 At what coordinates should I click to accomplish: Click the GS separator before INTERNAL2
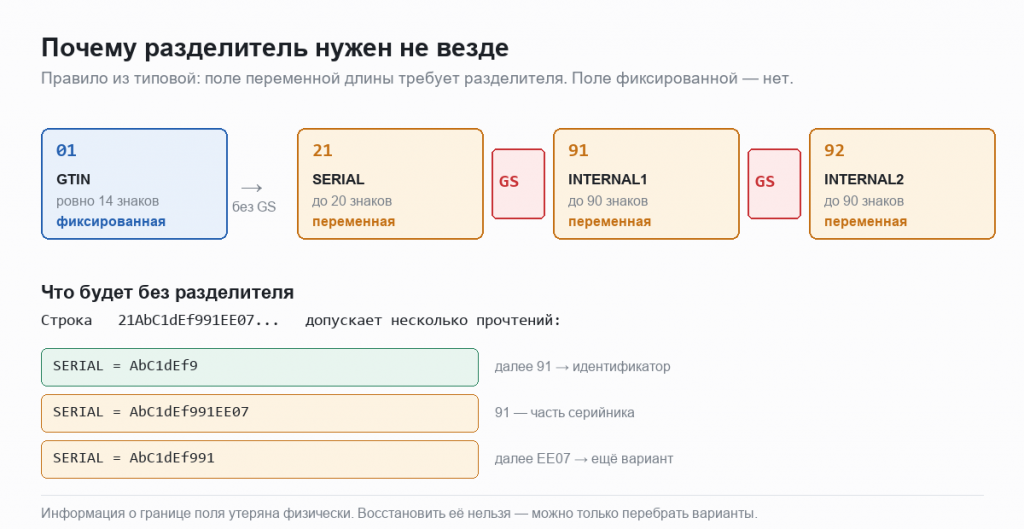click(x=775, y=184)
